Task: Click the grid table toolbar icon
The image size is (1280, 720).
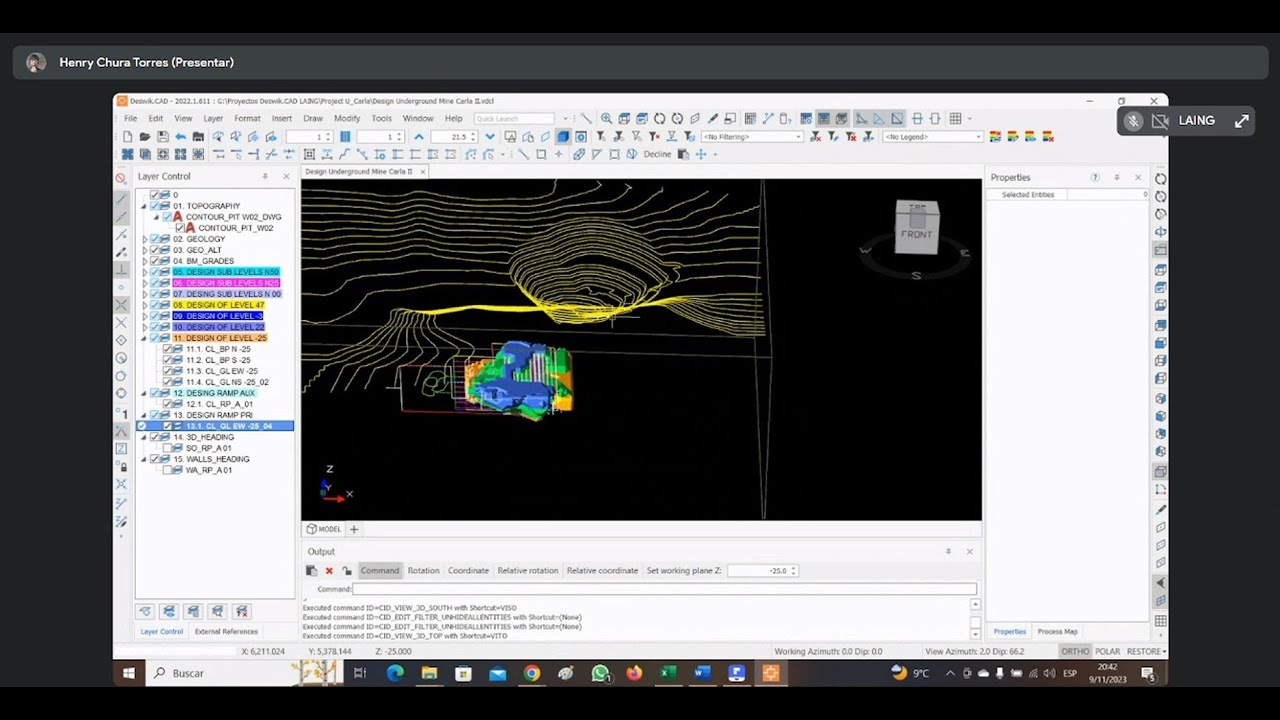Action: point(956,119)
